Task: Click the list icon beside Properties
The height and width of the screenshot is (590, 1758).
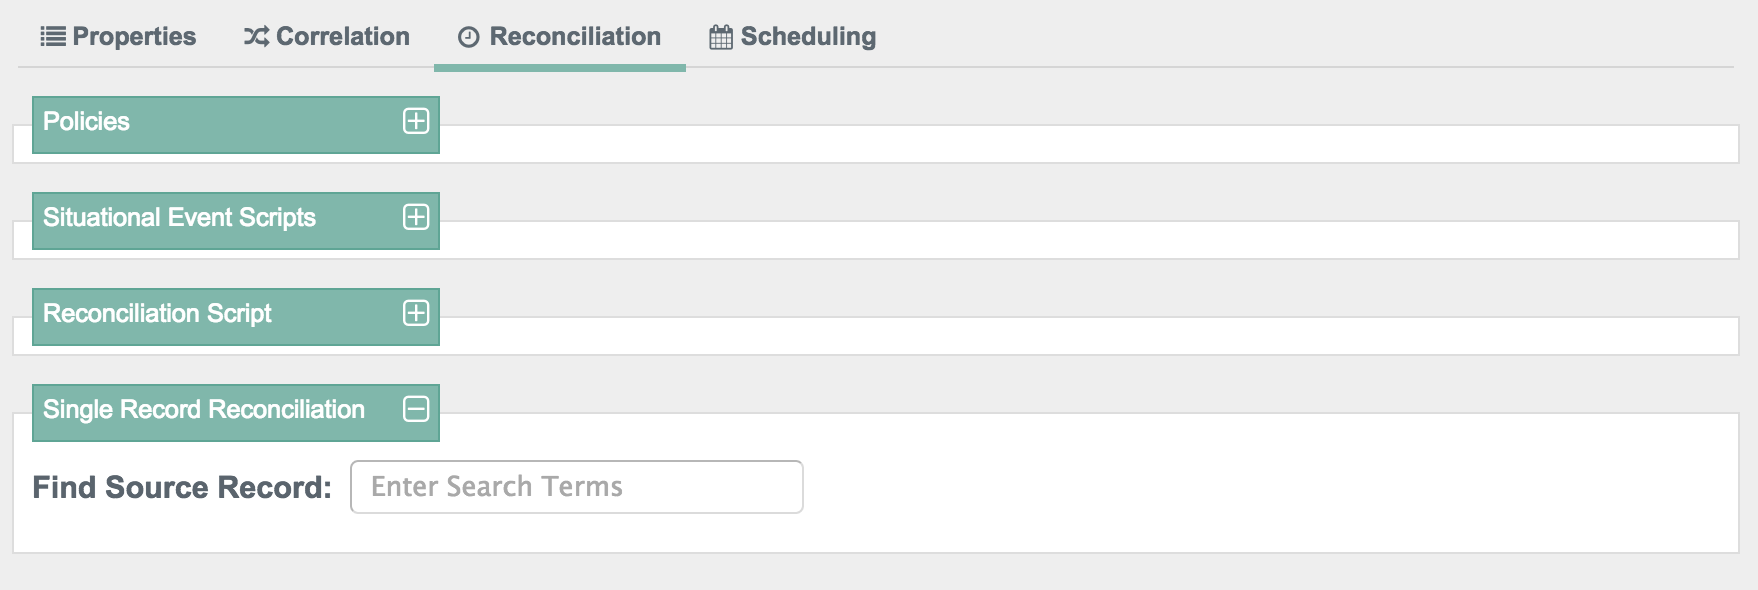Action: tap(53, 37)
